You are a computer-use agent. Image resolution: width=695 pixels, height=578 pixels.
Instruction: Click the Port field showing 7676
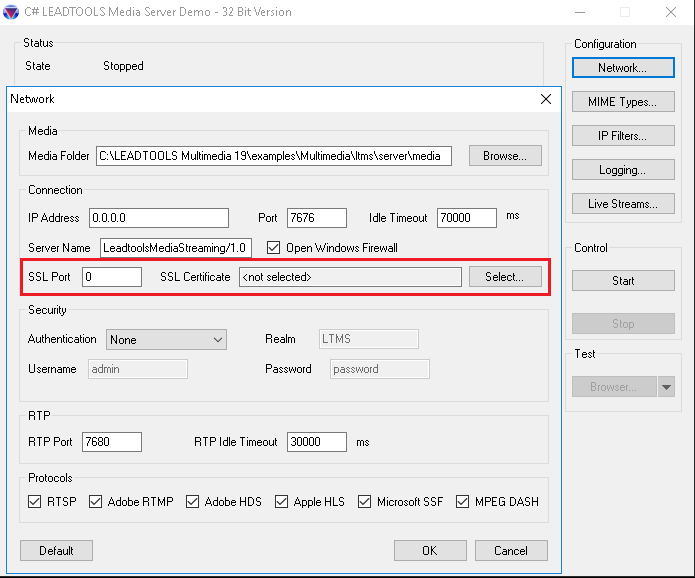[x=316, y=218]
